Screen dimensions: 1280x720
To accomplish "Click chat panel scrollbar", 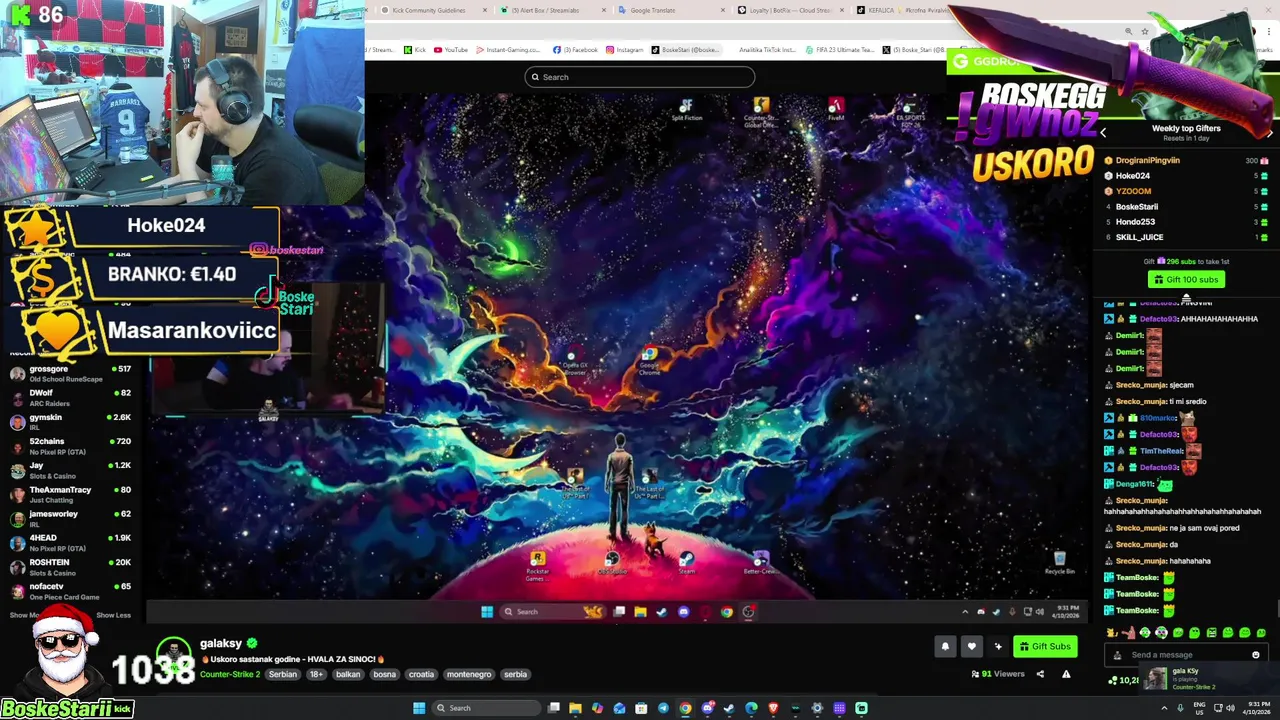I will [1277, 608].
